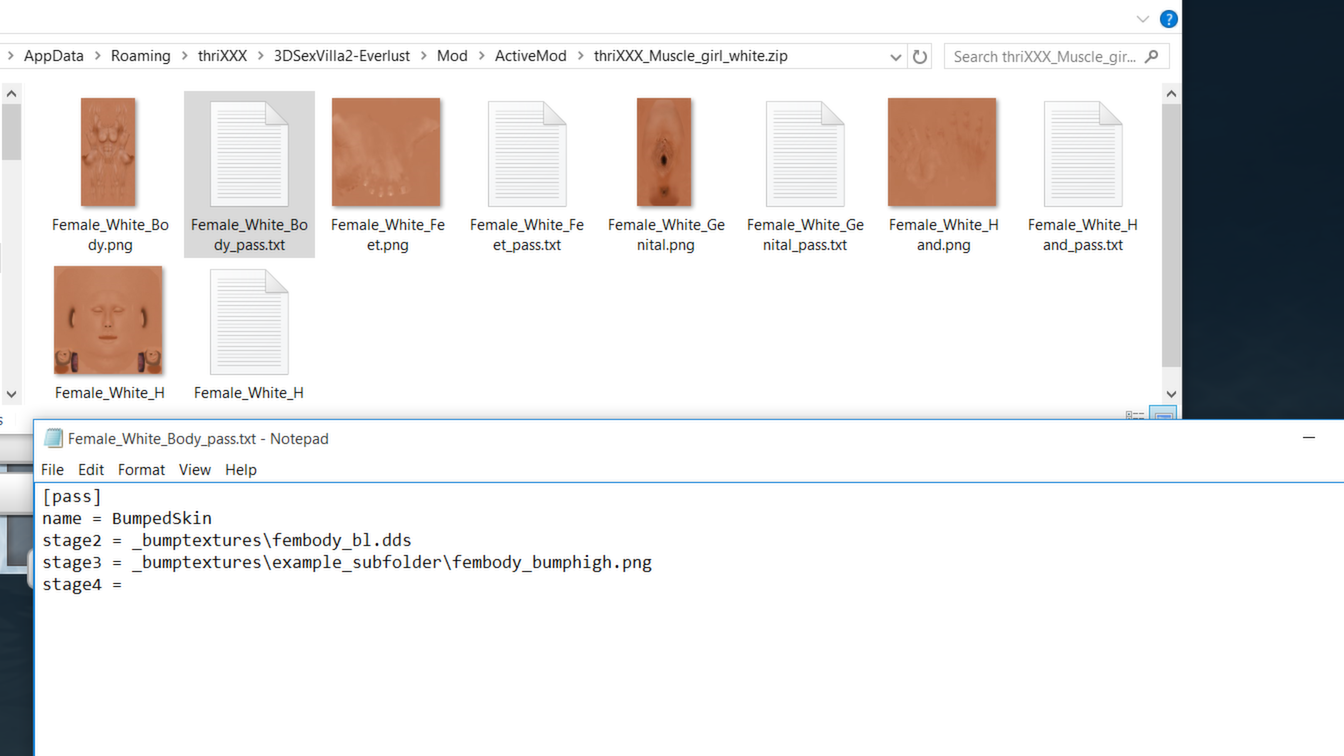Image resolution: width=1344 pixels, height=756 pixels.
Task: Click the stage2 fembody_bl.dds line
Action: pos(227,541)
